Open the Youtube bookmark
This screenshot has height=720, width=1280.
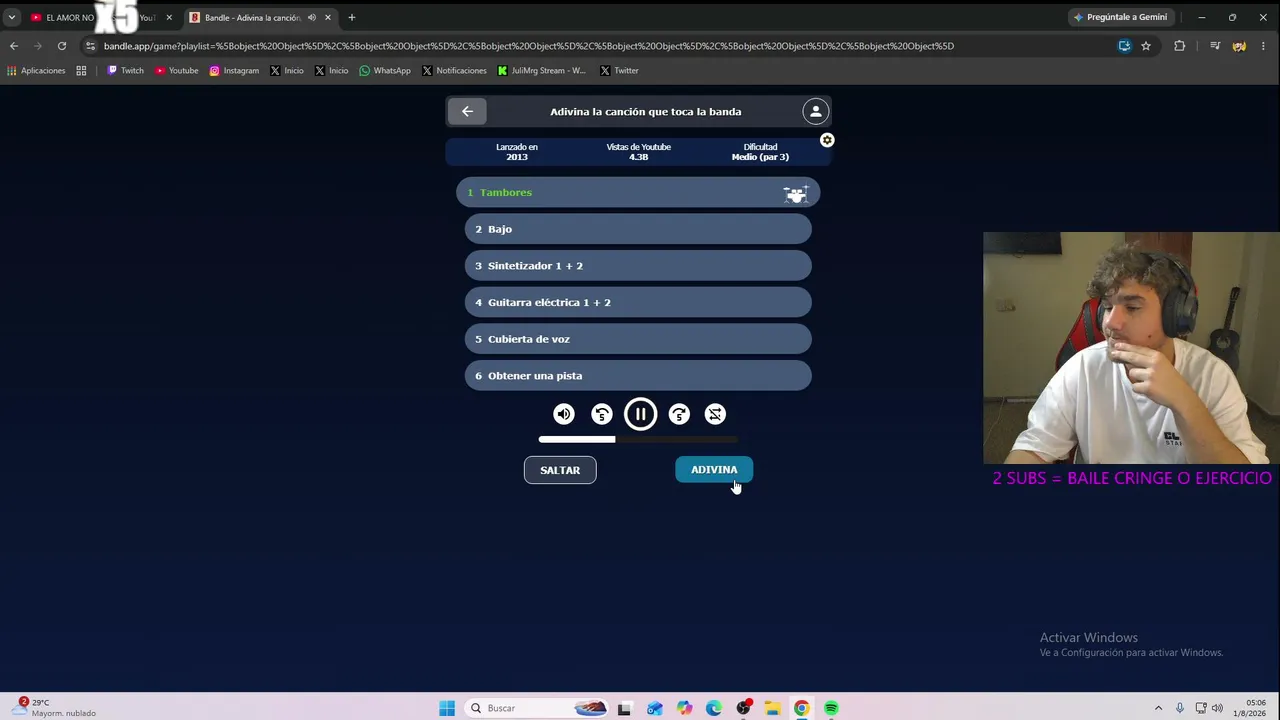pyautogui.click(x=177, y=71)
